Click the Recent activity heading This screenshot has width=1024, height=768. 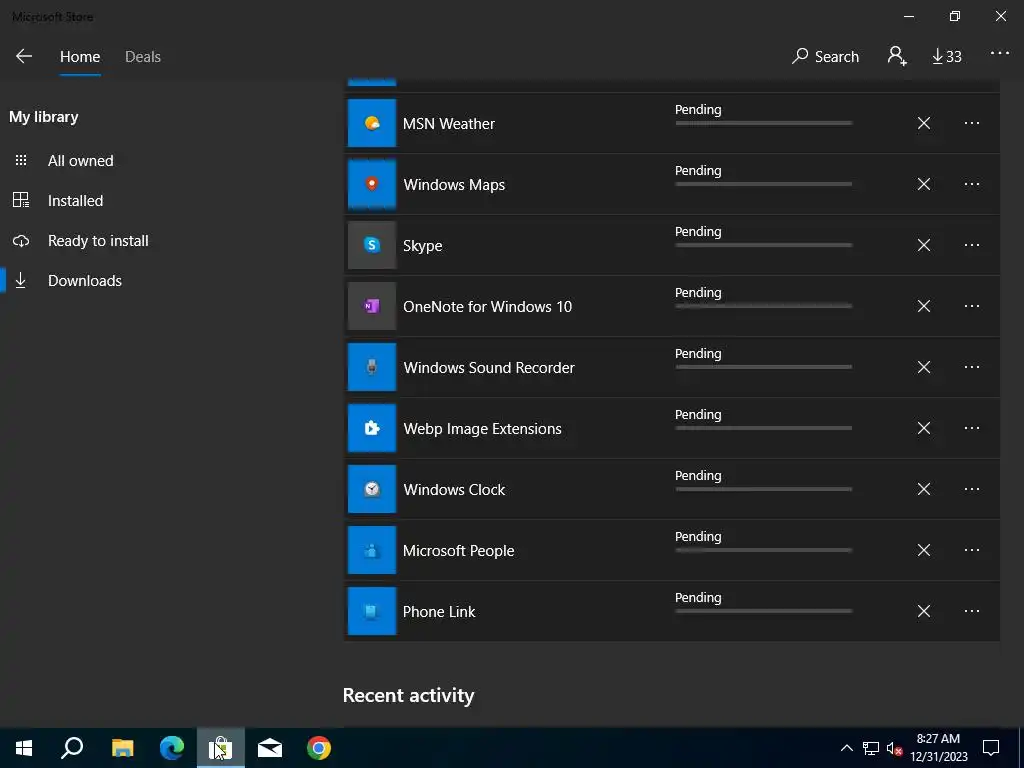tap(408, 696)
